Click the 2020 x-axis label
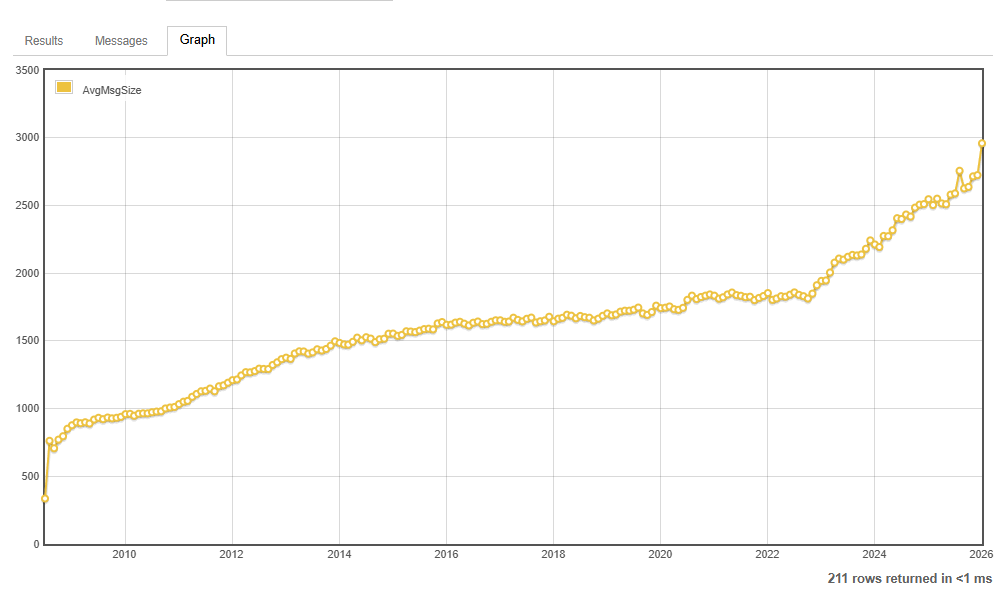This screenshot has height=596, width=1008. click(x=660, y=554)
